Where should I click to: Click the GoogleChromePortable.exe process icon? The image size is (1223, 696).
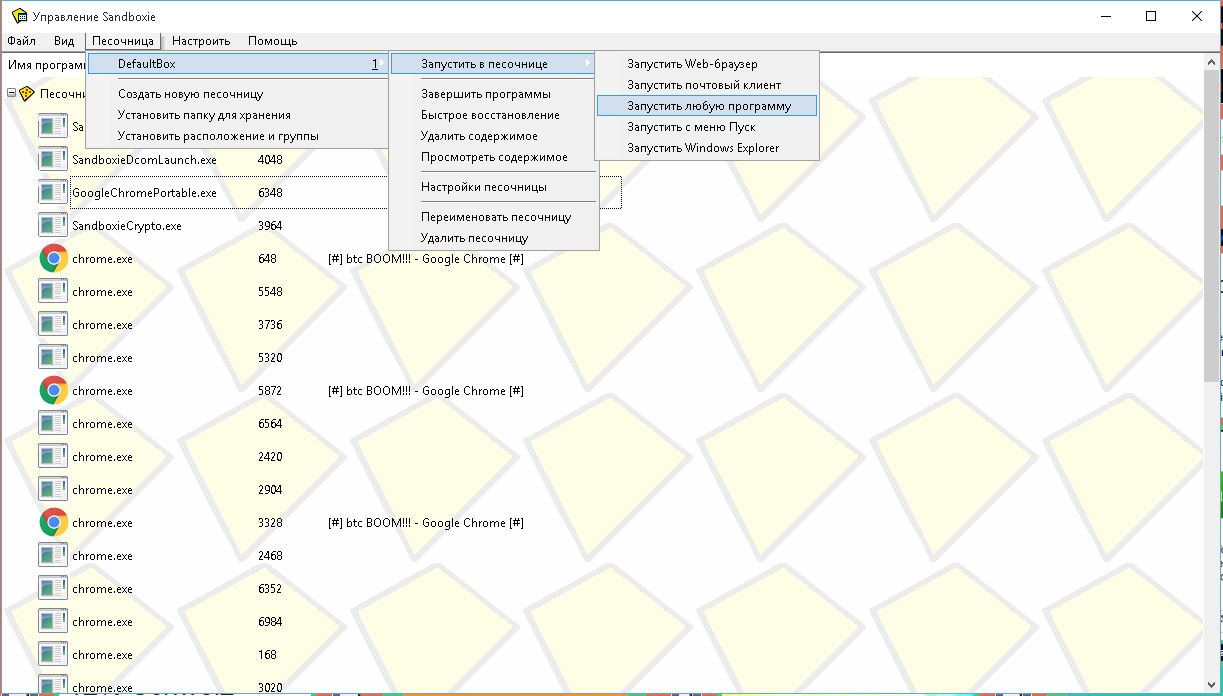point(53,193)
